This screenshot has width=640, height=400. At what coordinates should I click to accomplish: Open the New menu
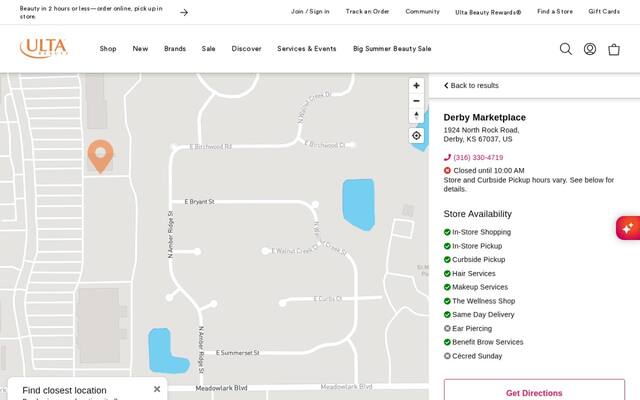[140, 49]
